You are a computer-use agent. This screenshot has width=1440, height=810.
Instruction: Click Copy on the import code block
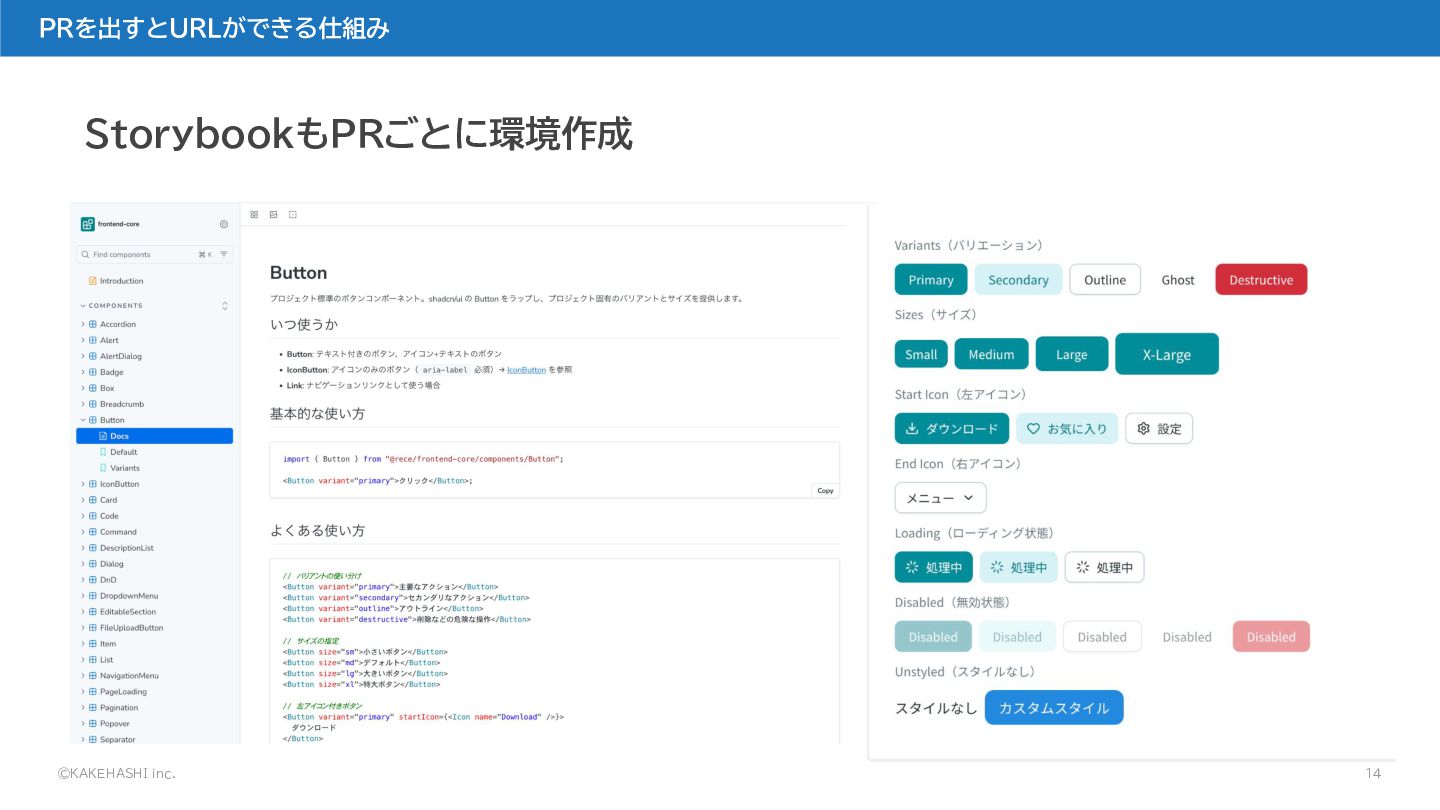[x=825, y=491]
